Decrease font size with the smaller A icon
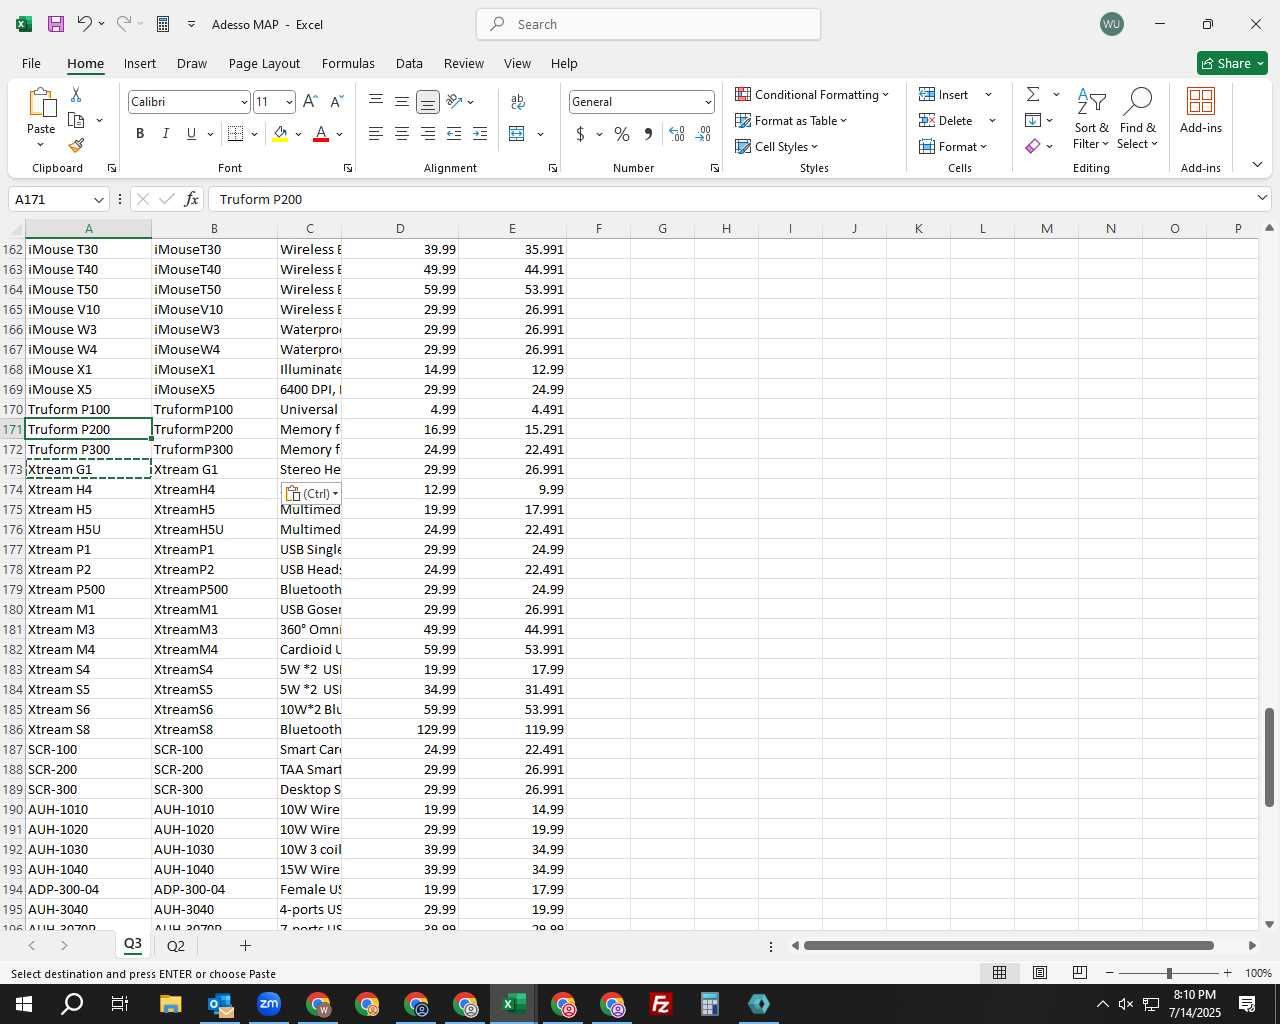Screen dimensions: 1280x1024 pyautogui.click(x=336, y=102)
